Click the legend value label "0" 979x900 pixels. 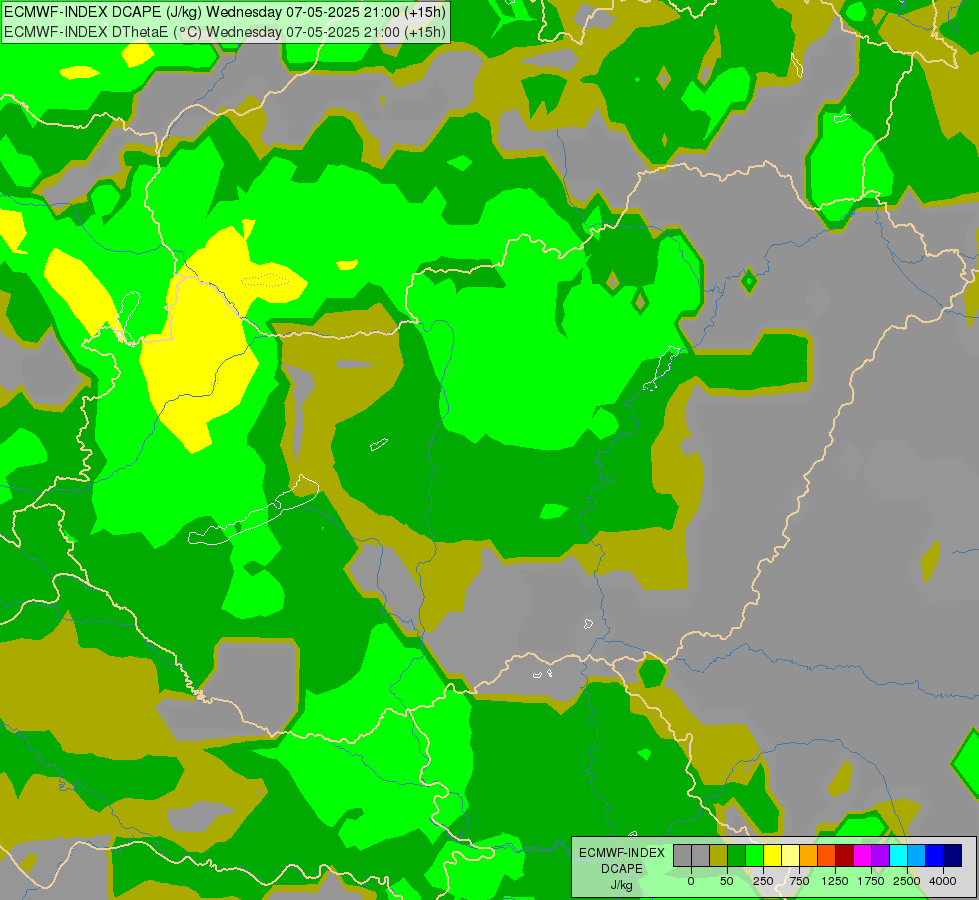[x=691, y=881]
